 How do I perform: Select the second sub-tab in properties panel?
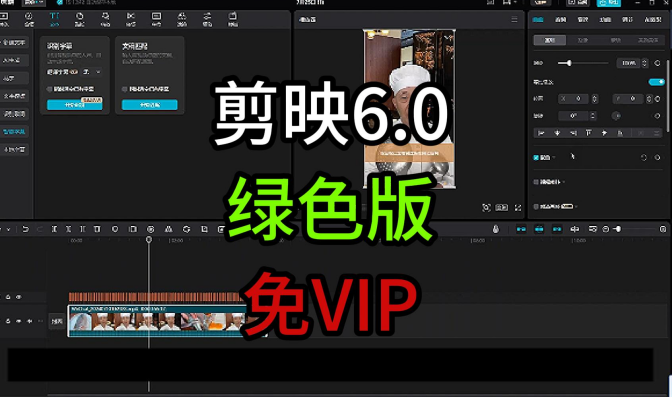(x=582, y=40)
